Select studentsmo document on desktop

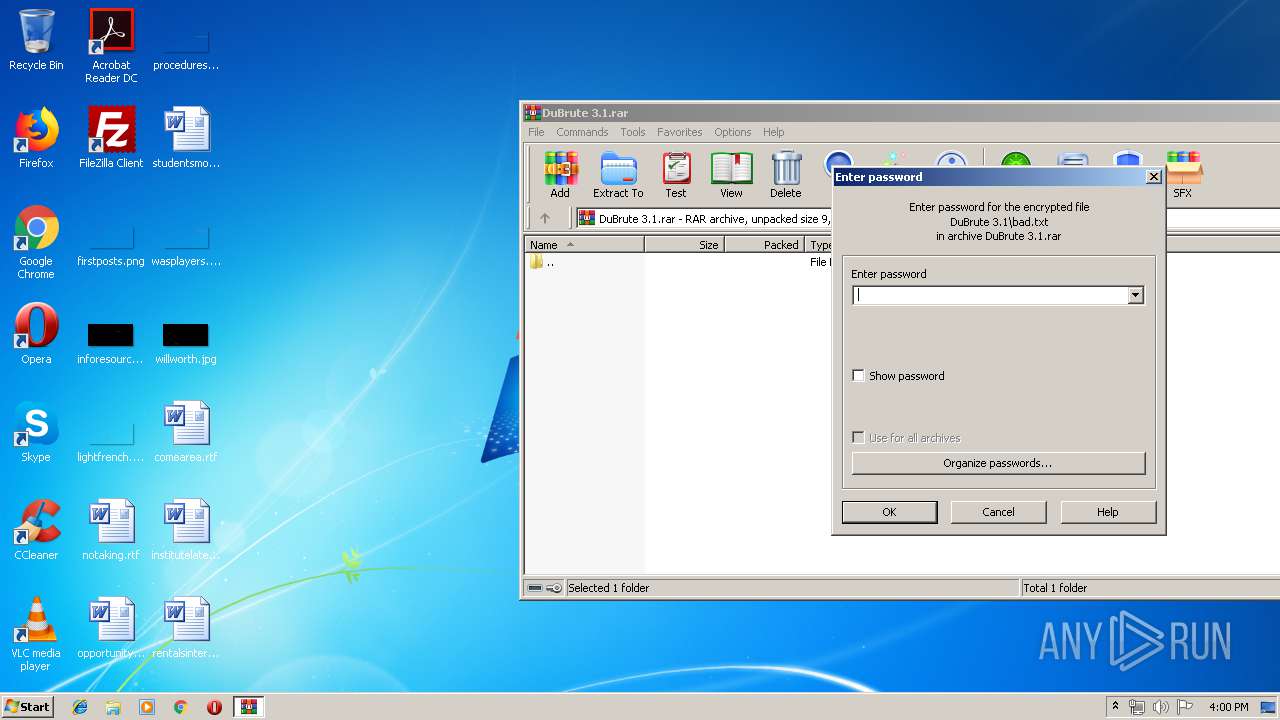pos(186,138)
